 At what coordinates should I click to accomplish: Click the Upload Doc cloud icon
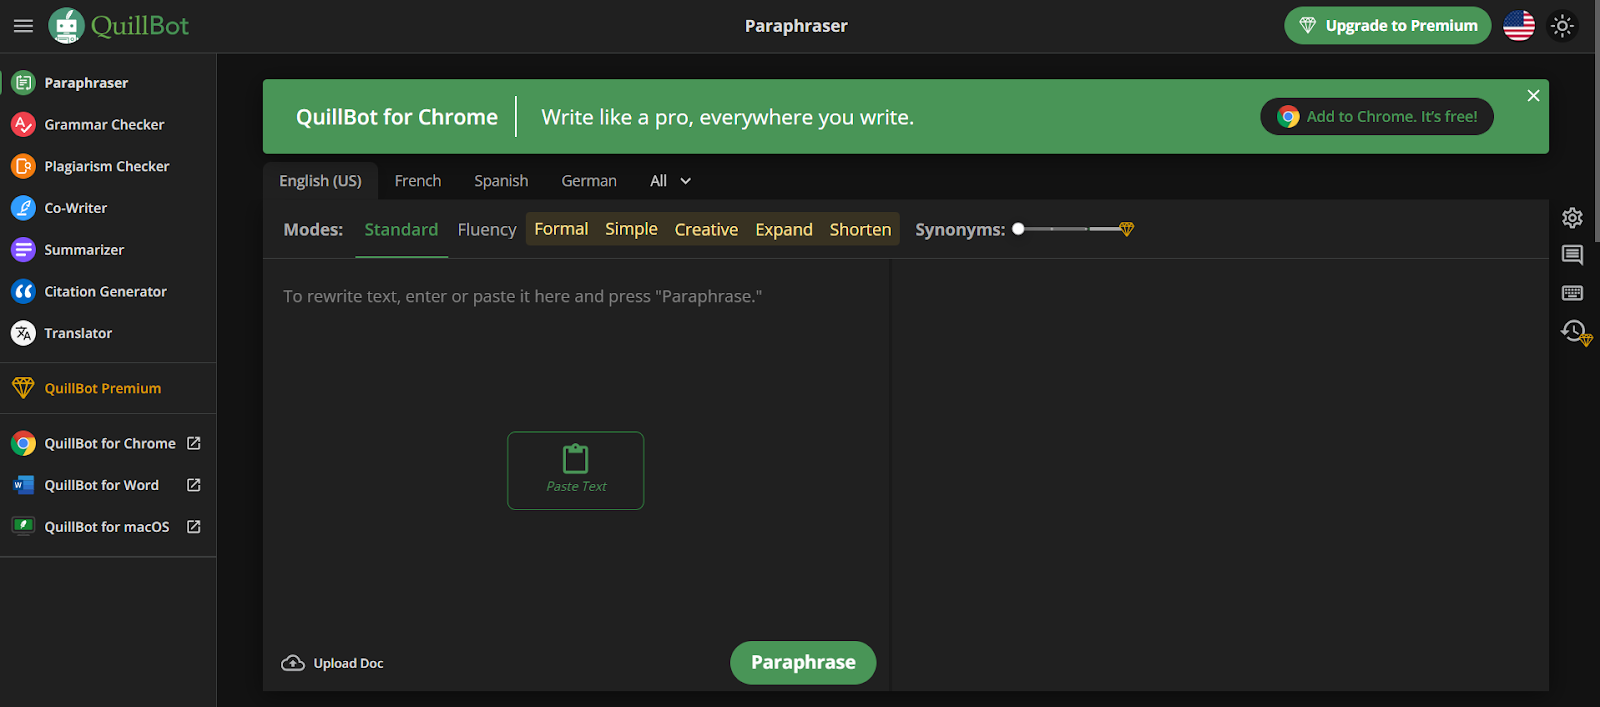[293, 663]
